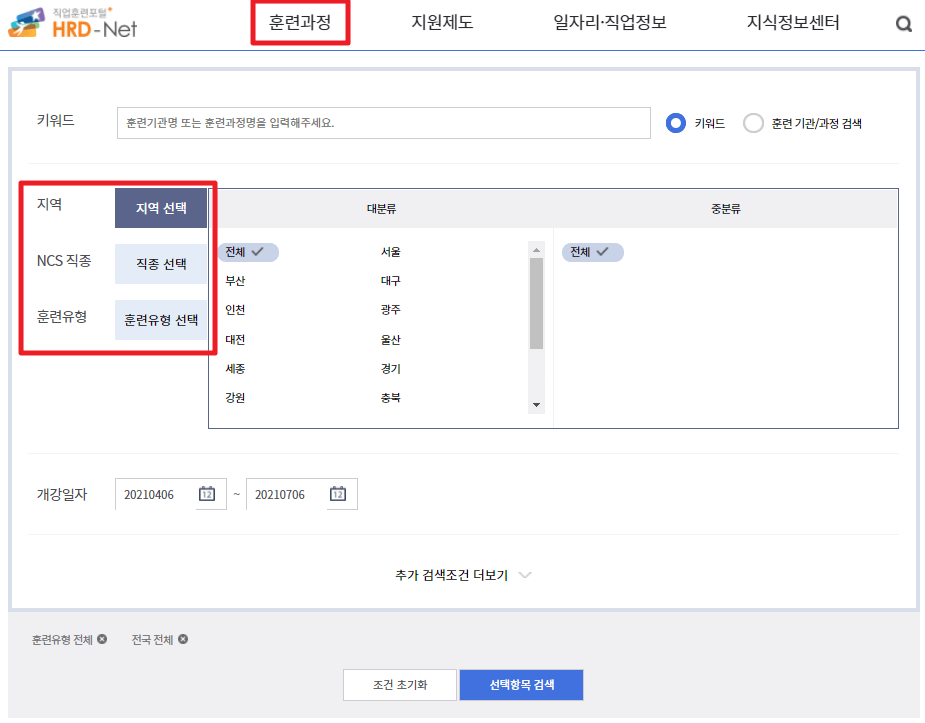This screenshot has width=925, height=723.
Task: Remove the 전국 전체 filter tag
Action: 183,639
